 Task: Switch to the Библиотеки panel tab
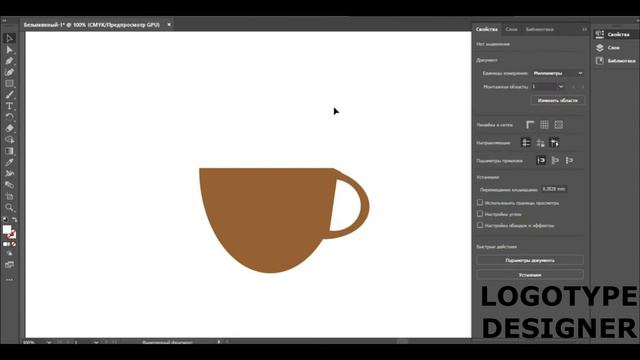click(540, 29)
